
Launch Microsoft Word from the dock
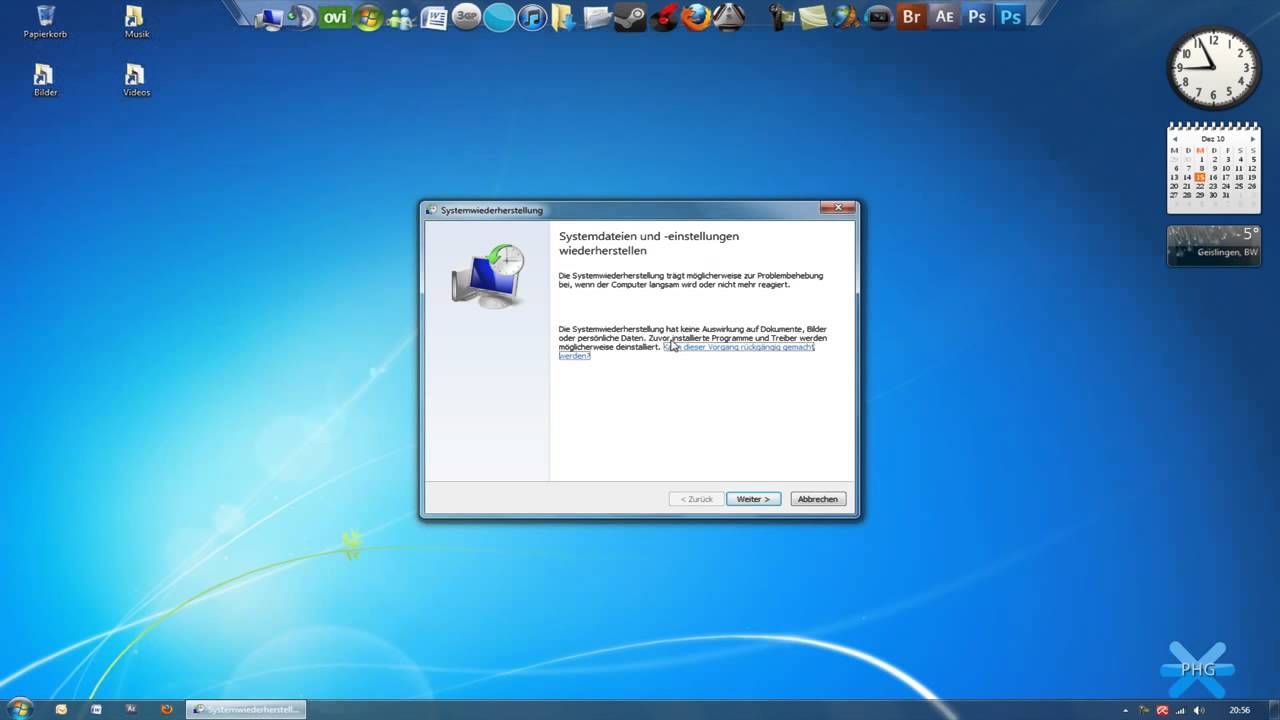tap(434, 17)
